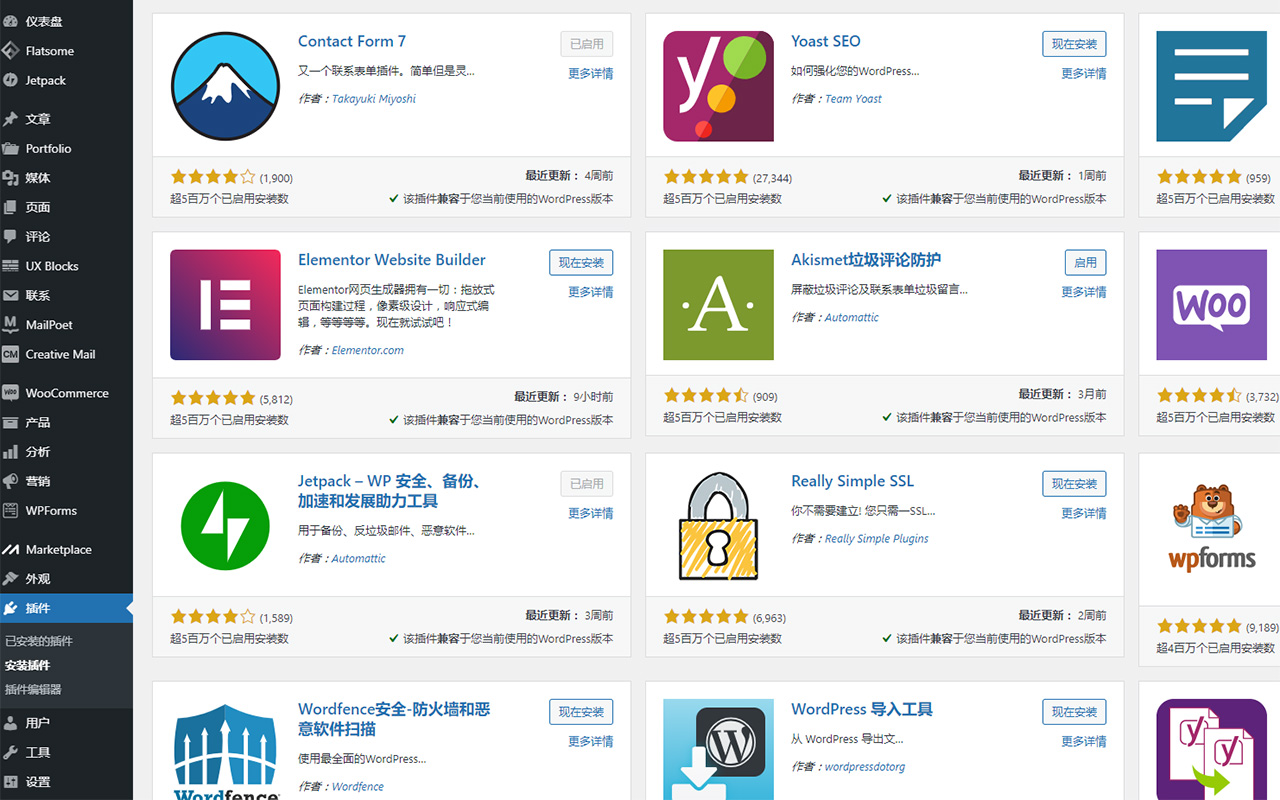Click the plug icon beside 插件
This screenshot has width=1280, height=800.
[x=10, y=608]
